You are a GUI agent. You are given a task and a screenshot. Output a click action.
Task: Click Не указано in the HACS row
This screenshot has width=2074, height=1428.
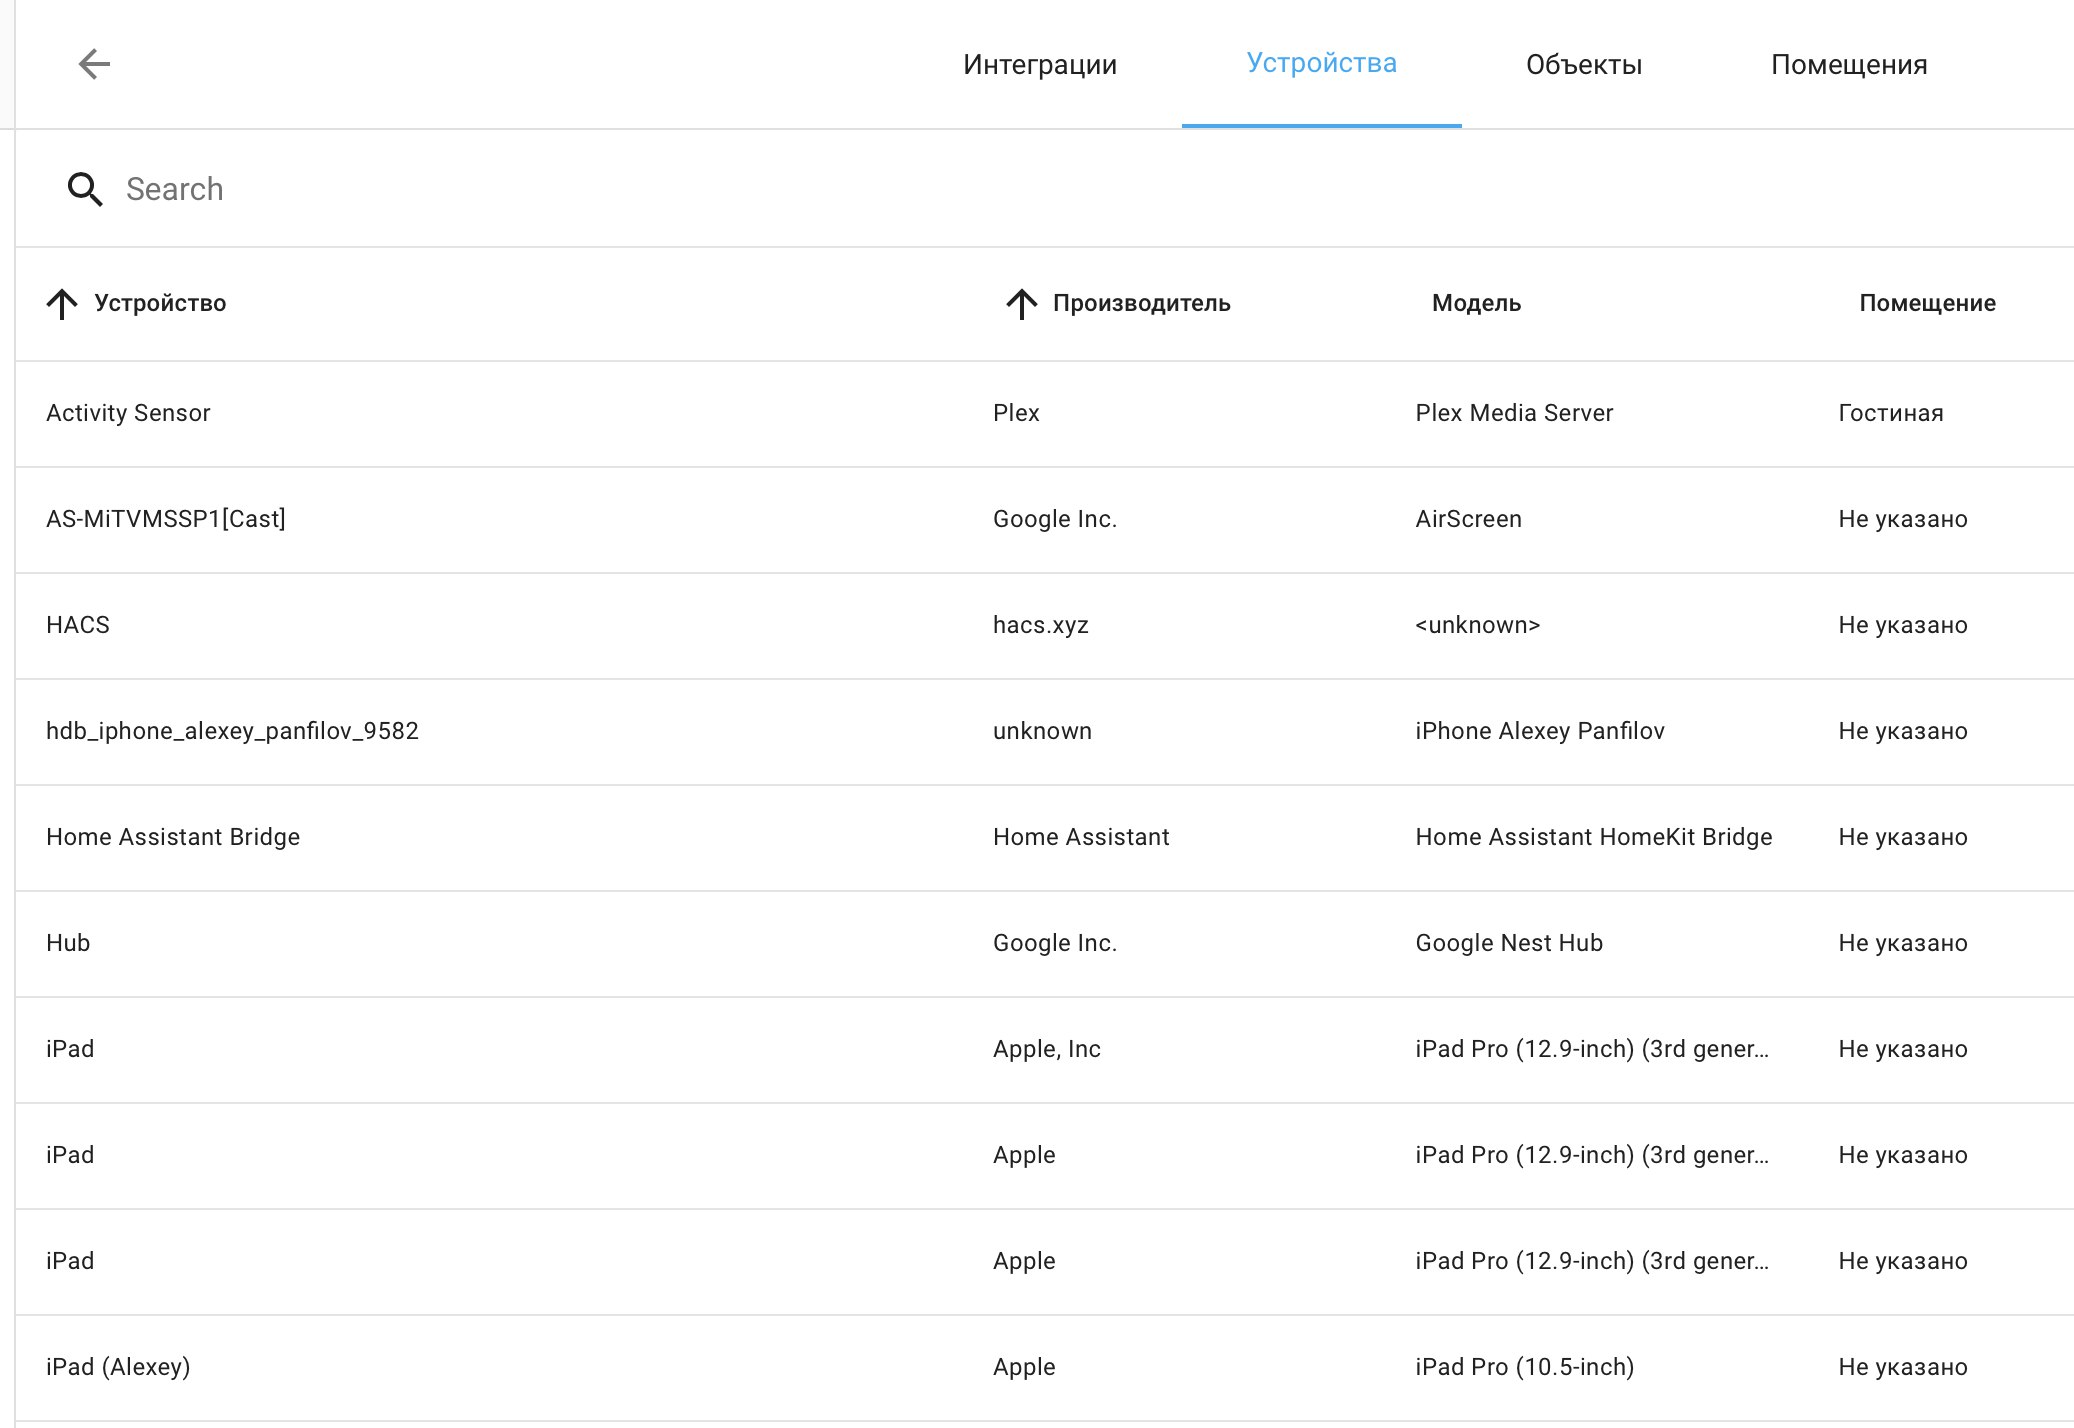[x=1902, y=625]
